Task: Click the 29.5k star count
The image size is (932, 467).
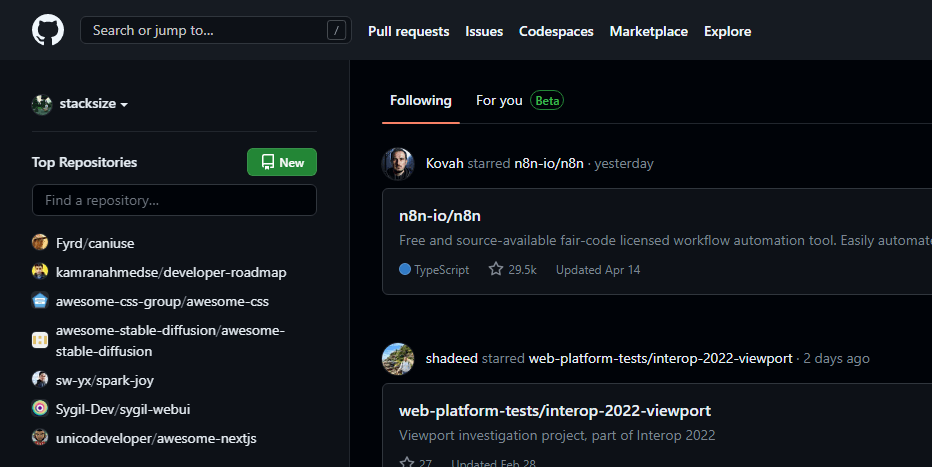Action: [x=522, y=270]
